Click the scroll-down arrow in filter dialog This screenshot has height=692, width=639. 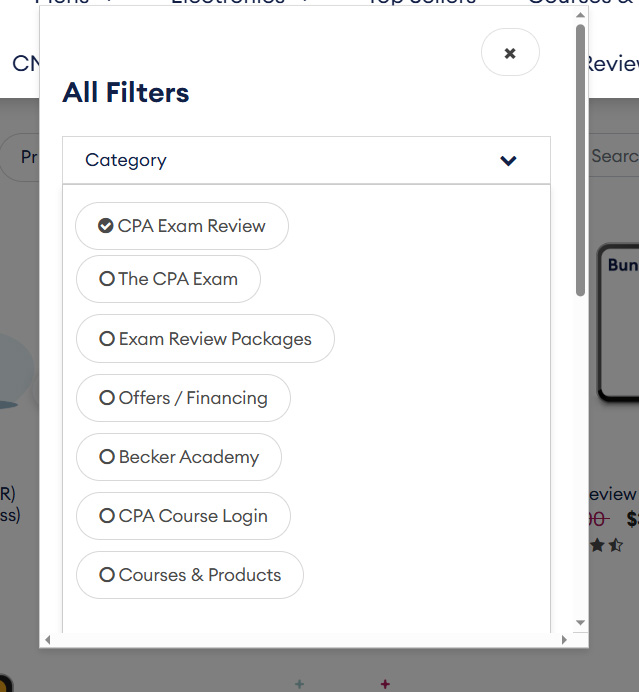tap(581, 623)
